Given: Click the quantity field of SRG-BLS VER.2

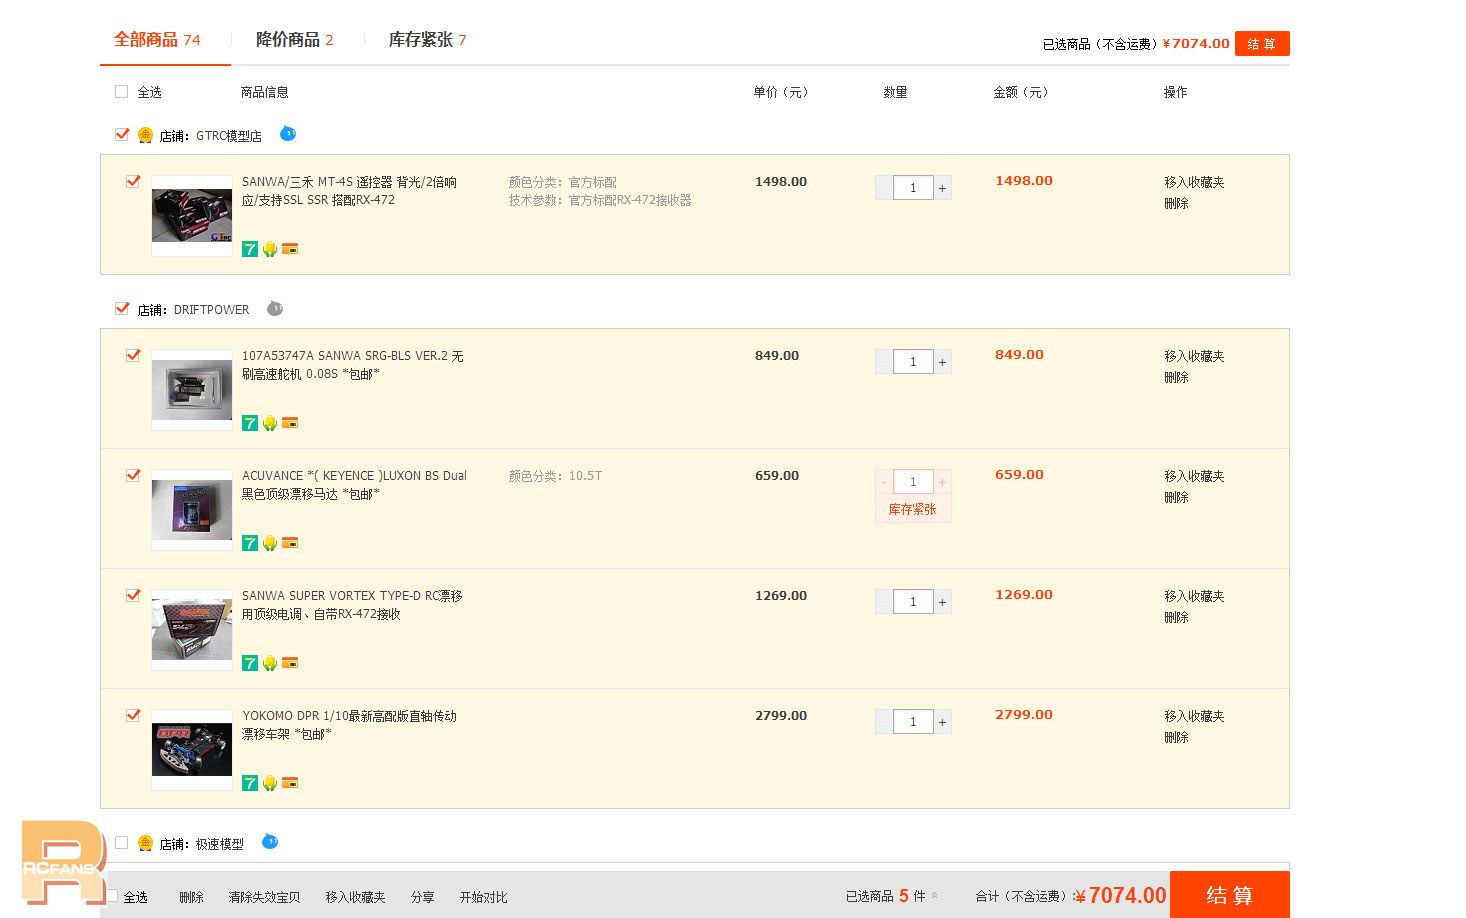Looking at the screenshot, I should (913, 362).
